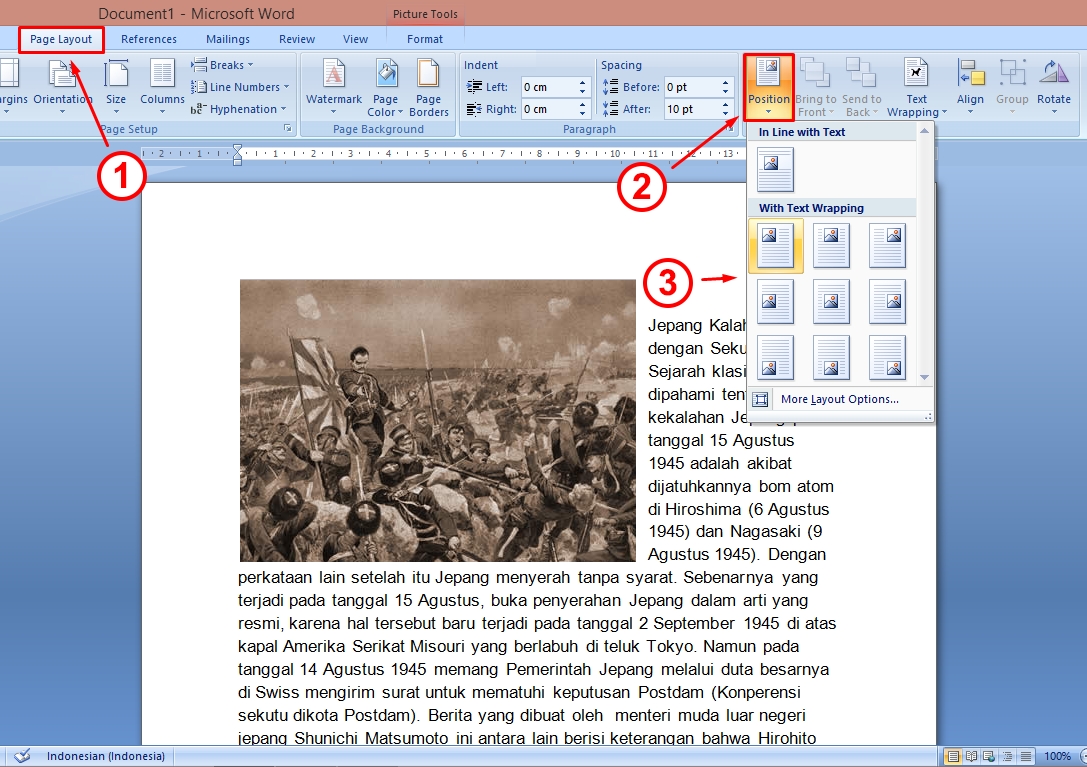Decrease Indent Left with the down arrow
Screen dimensions: 1087x767
582,92
